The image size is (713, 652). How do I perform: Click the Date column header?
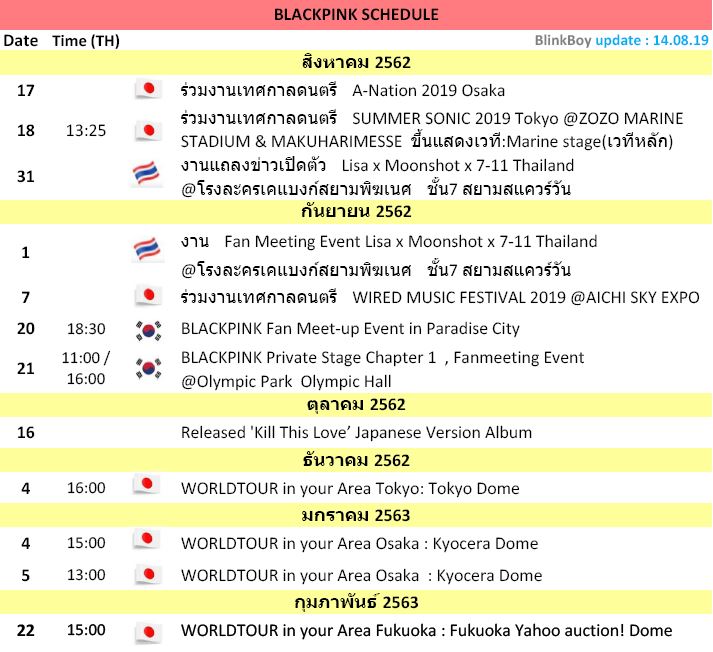20,40
